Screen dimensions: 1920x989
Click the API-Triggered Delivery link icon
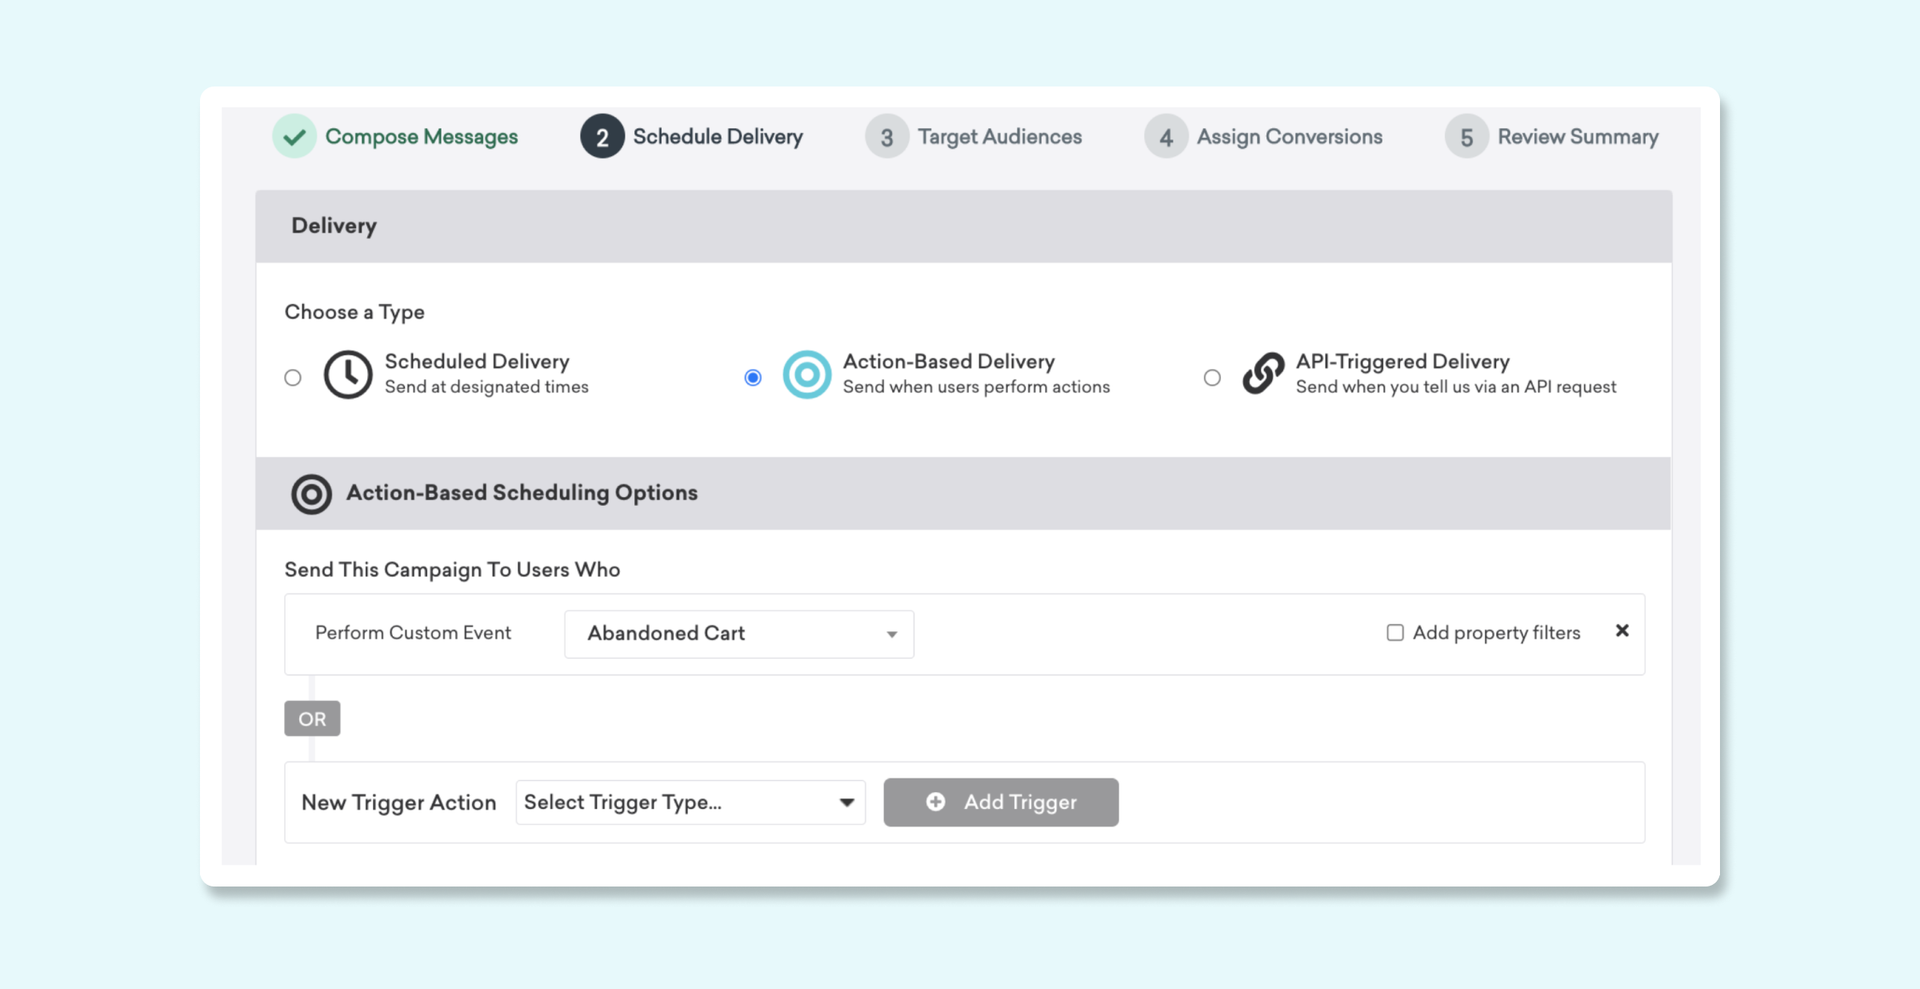coord(1263,374)
